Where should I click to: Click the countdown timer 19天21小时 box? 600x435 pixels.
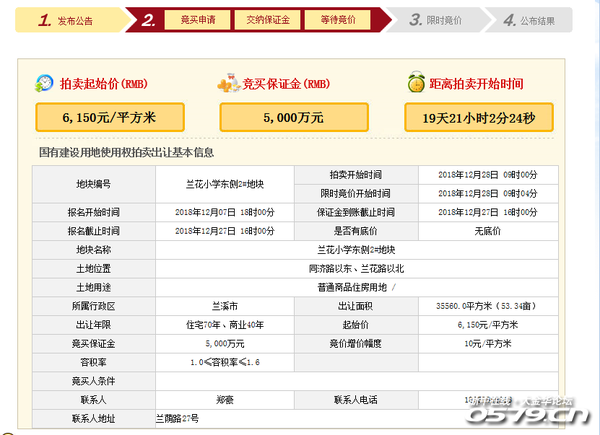pos(477,117)
